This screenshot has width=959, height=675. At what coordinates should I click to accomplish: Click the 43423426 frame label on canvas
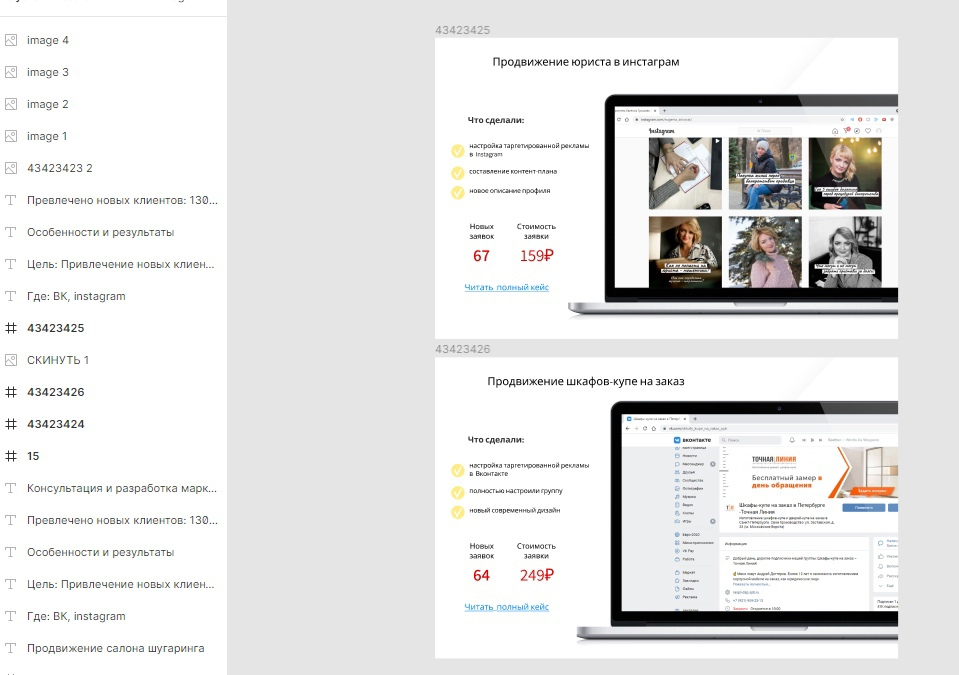click(462, 349)
